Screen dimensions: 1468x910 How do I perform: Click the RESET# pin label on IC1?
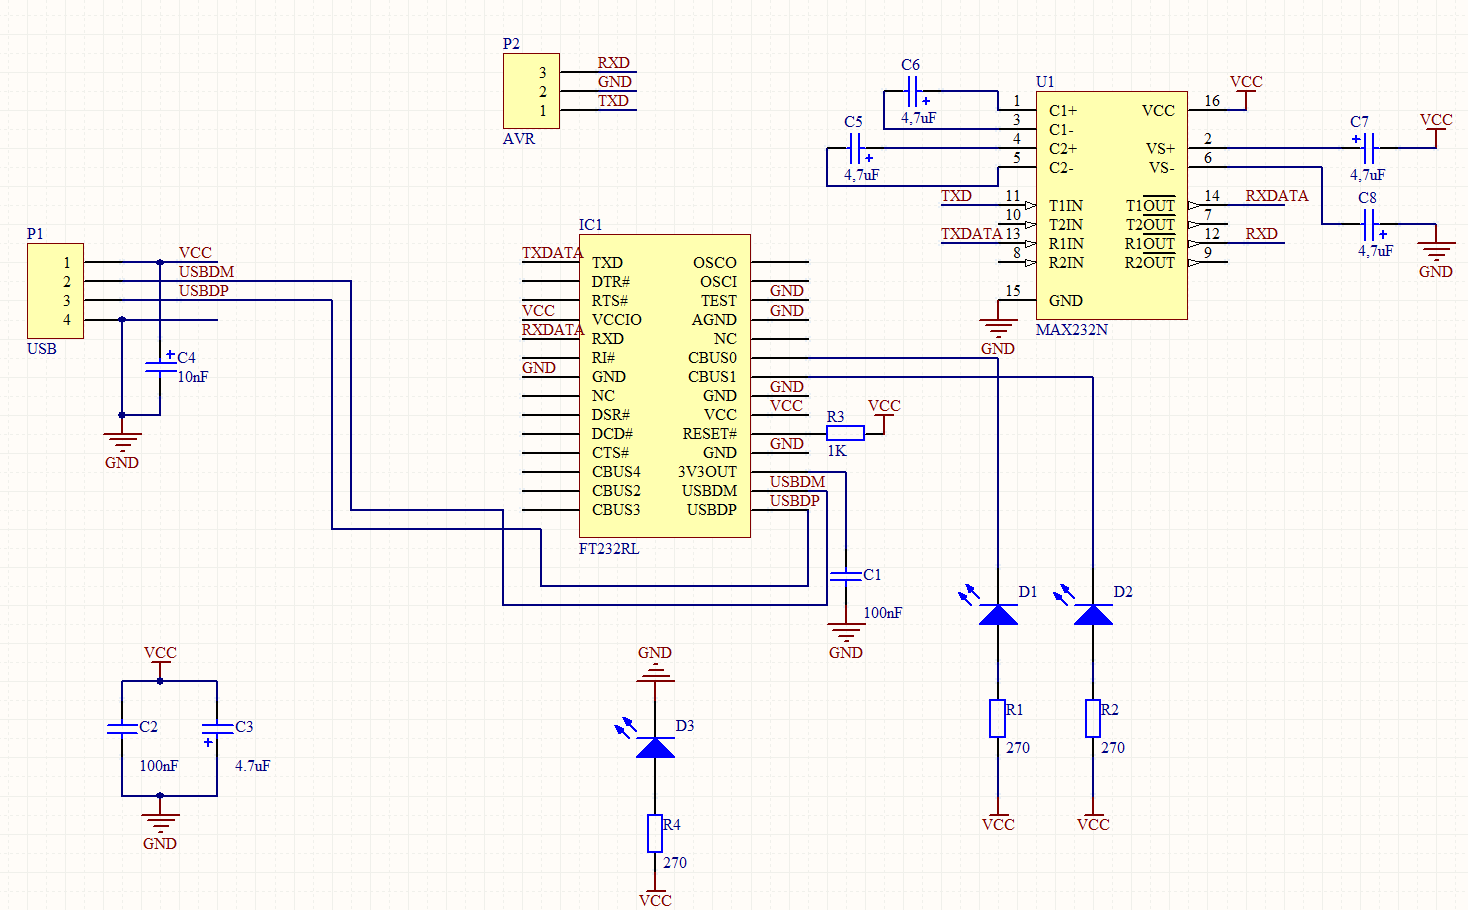pyautogui.click(x=709, y=434)
